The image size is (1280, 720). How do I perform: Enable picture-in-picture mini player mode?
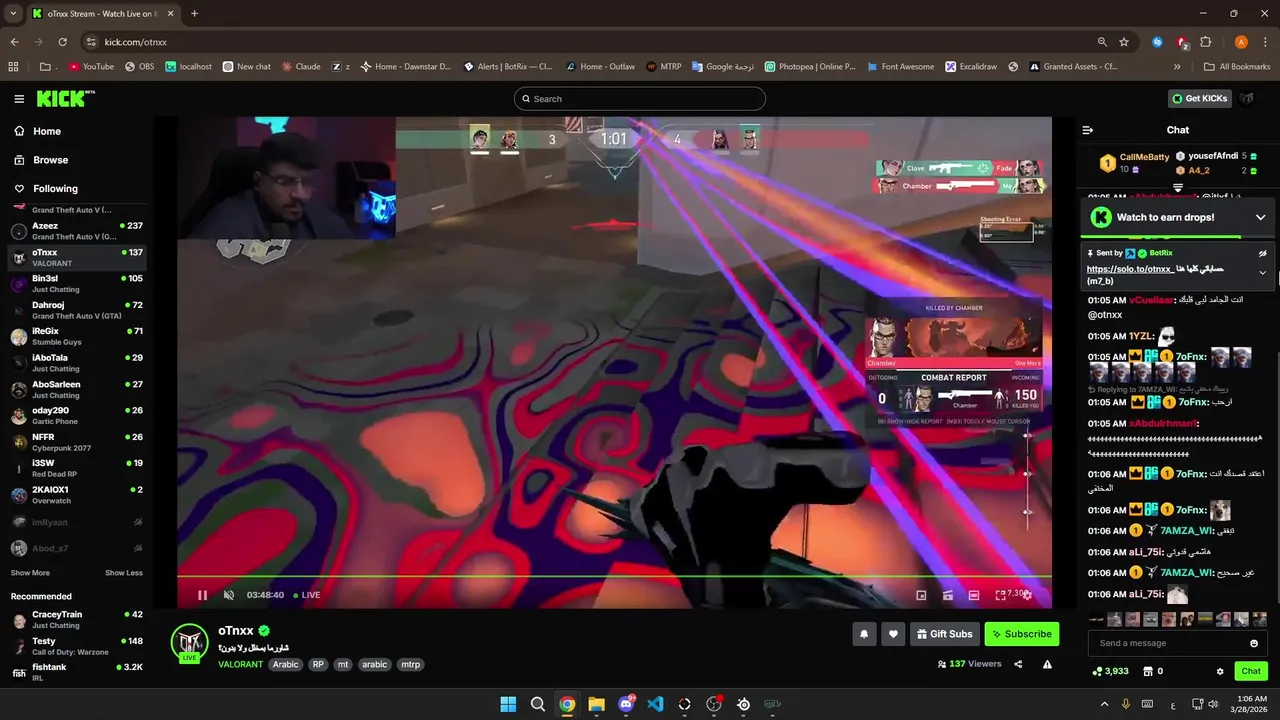pyautogui.click(x=921, y=595)
